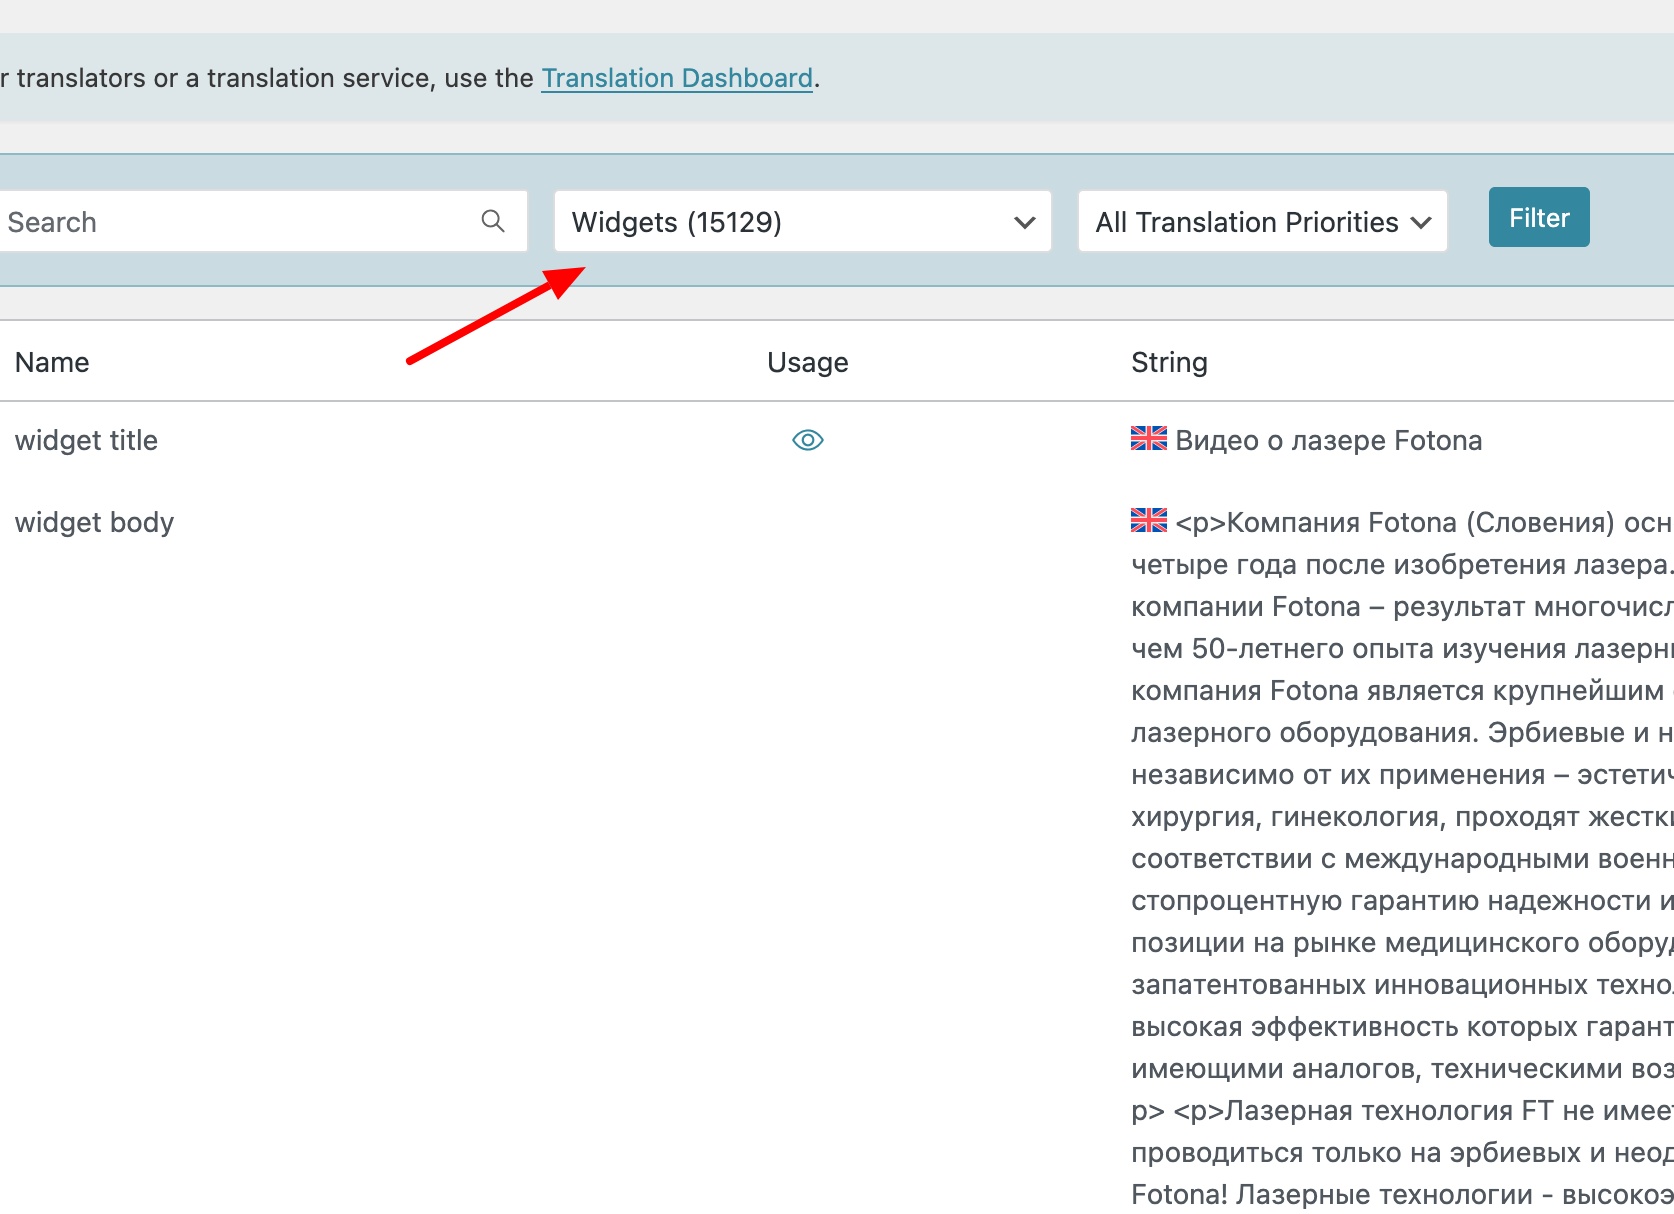Click the eye usage icon for widget title

point(807,440)
